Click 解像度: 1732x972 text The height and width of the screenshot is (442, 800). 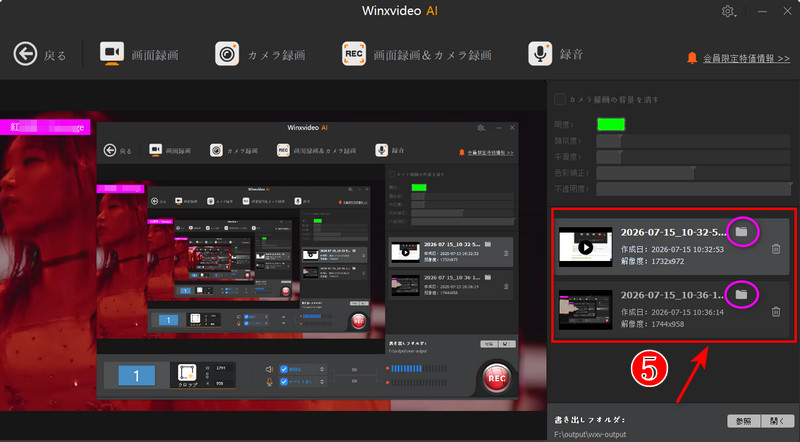[653, 261]
